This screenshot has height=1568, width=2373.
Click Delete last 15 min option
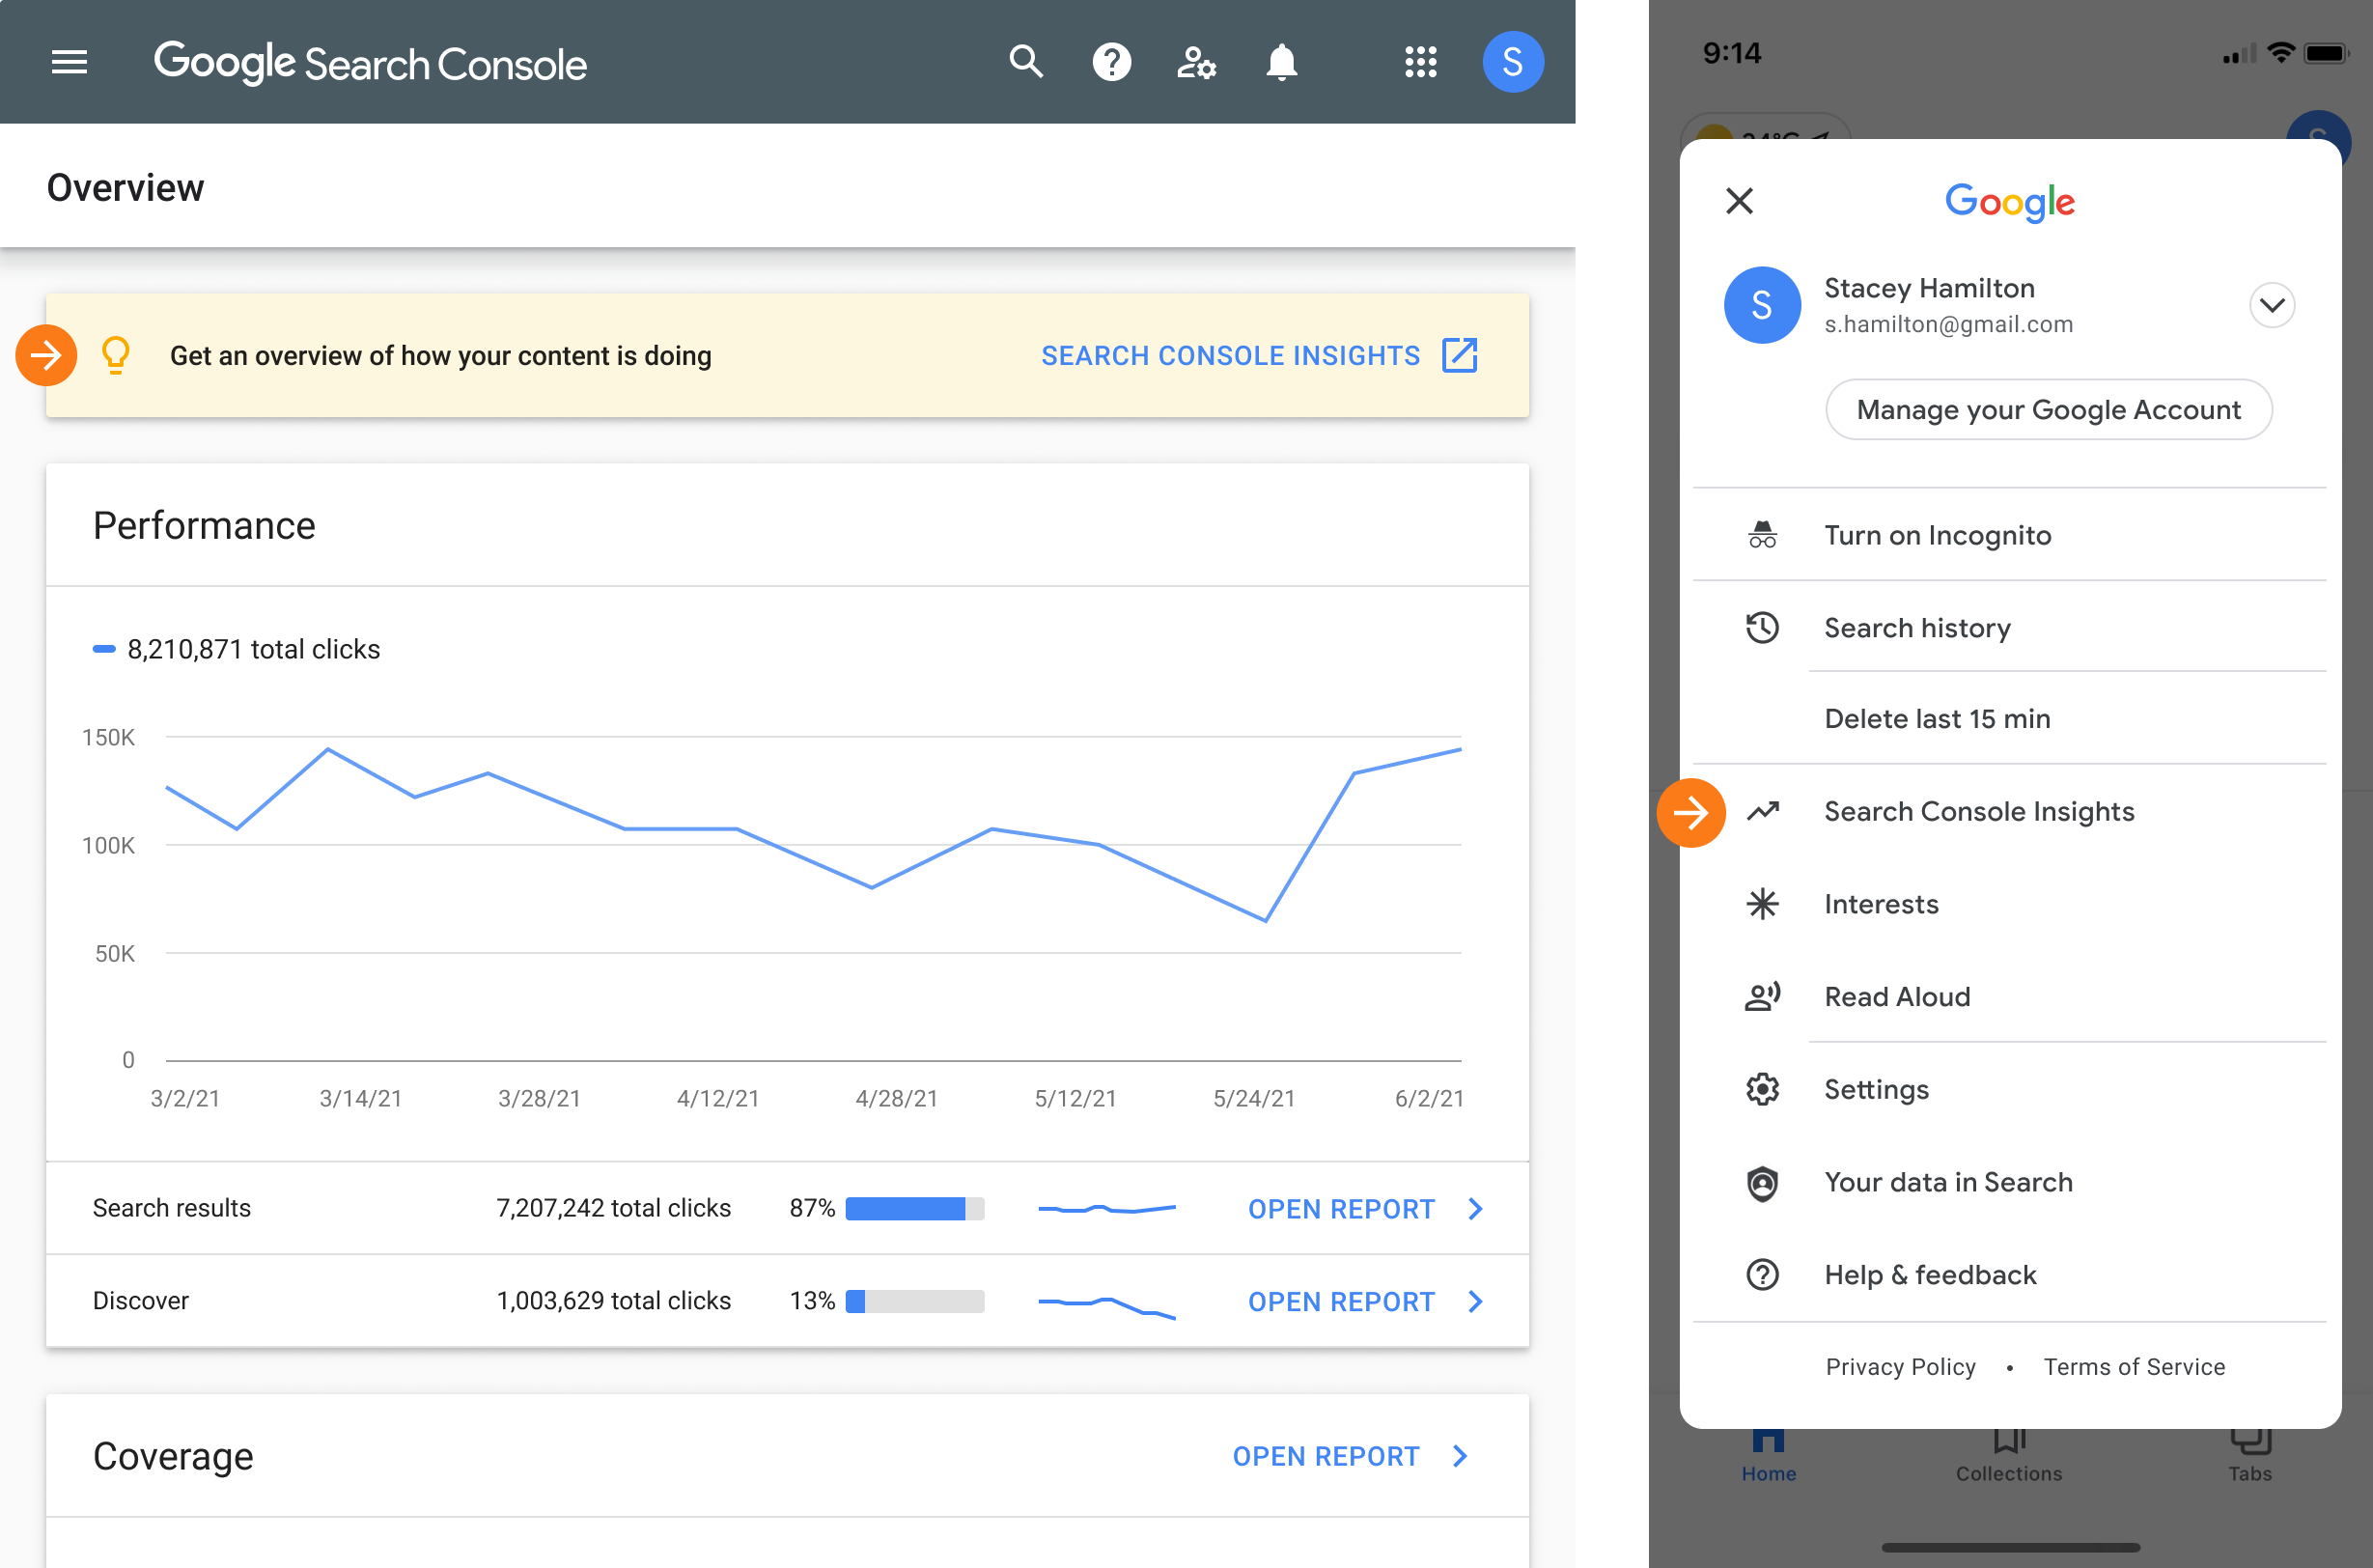pos(1938,717)
